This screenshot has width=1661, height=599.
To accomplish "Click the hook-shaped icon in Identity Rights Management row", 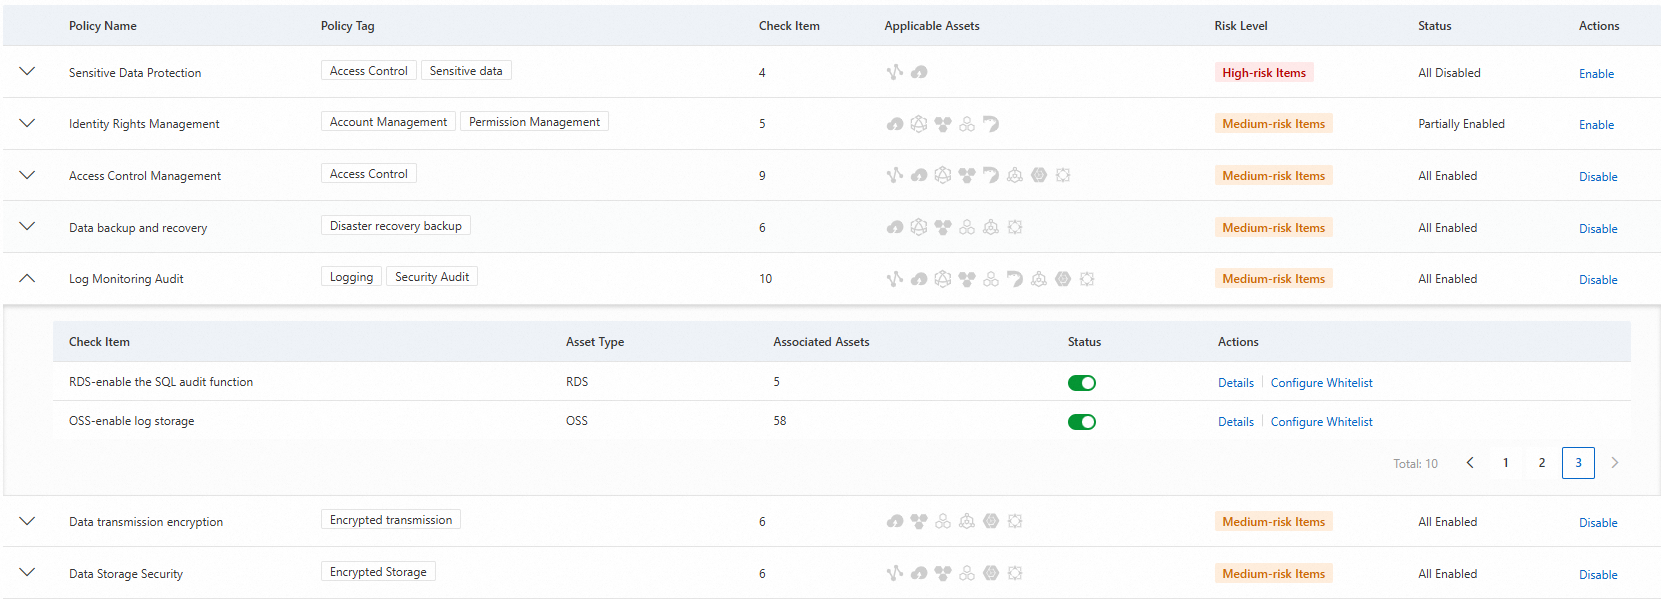I will pyautogui.click(x=991, y=124).
